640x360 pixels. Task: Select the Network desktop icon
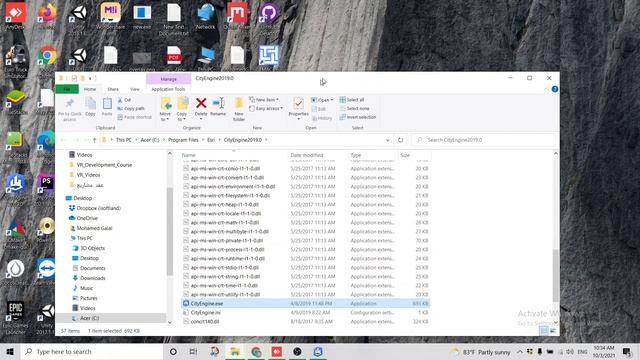point(206,16)
